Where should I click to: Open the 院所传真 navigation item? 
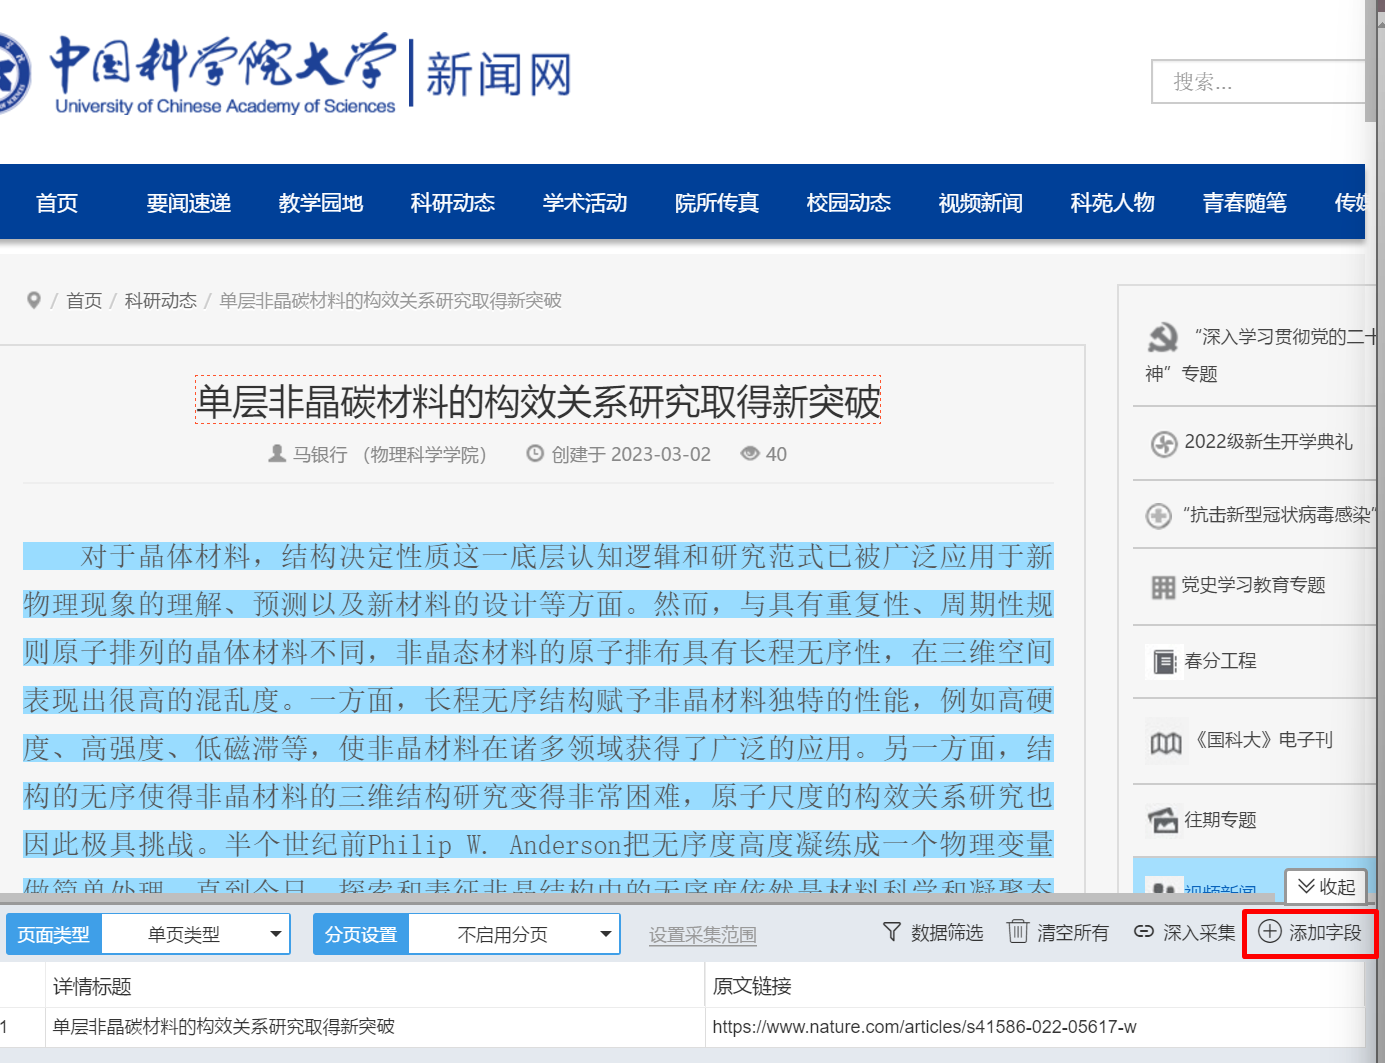[717, 203]
